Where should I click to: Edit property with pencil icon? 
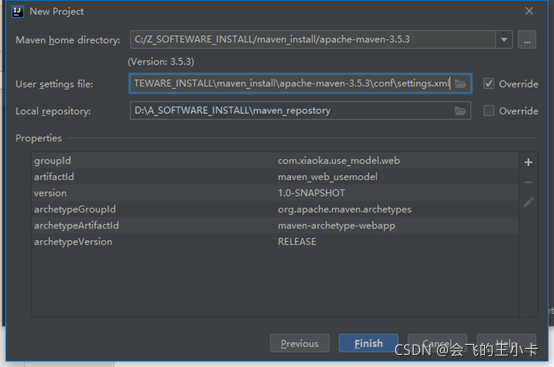click(528, 202)
